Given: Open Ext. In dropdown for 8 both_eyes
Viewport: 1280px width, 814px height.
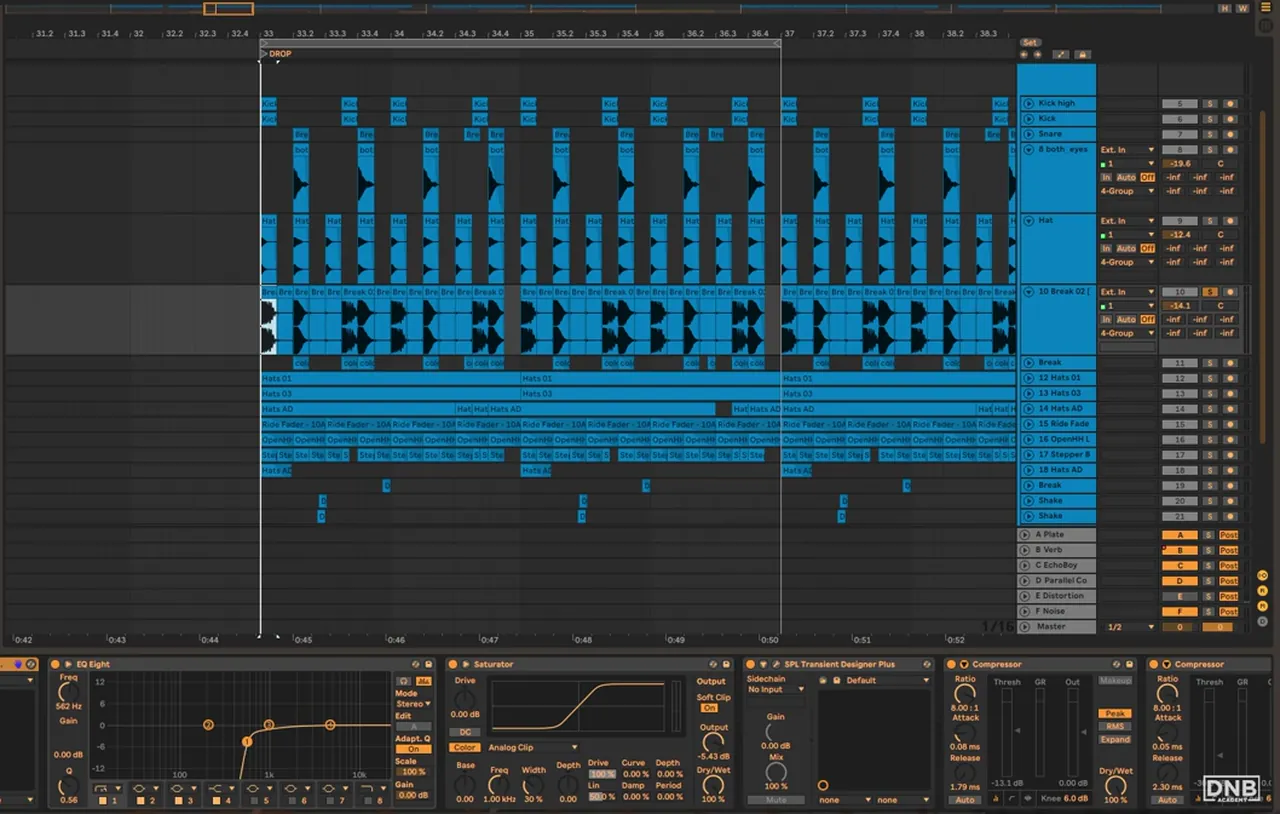Looking at the screenshot, I should point(1127,150).
